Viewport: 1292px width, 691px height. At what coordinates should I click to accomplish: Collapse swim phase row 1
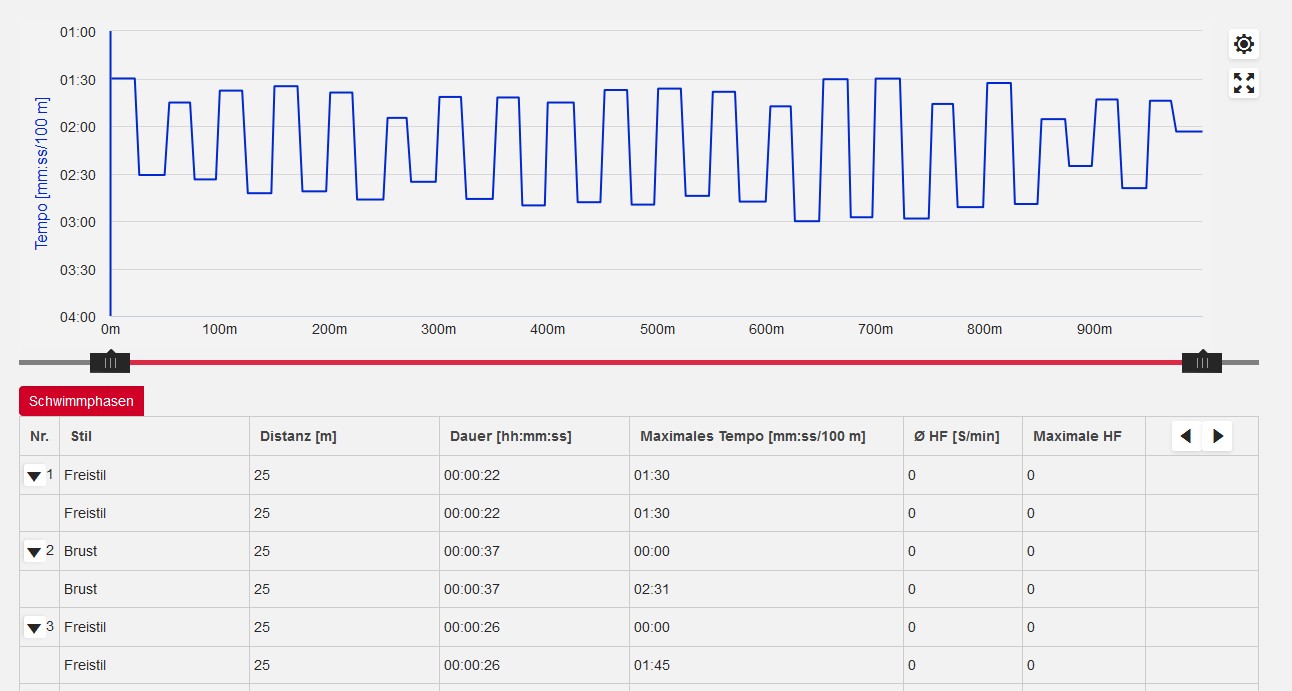tap(34, 476)
